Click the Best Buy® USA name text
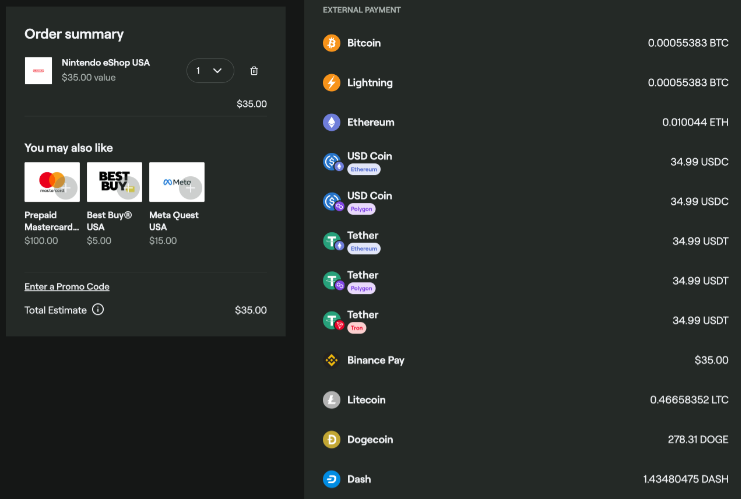741x499 pixels. [109, 221]
